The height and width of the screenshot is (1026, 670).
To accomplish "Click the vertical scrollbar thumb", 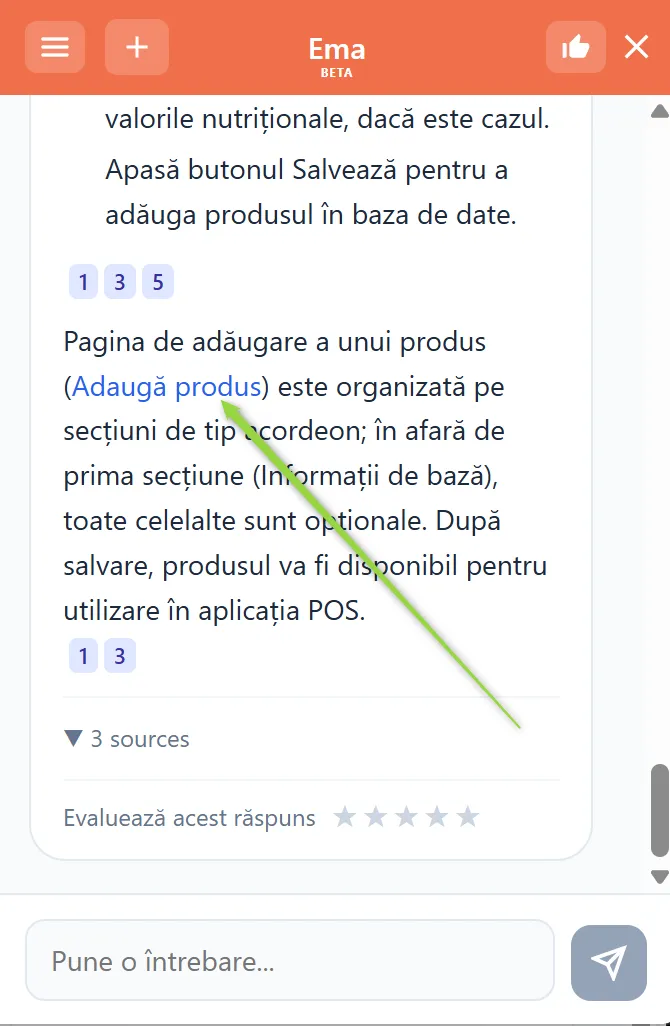I will coord(660,810).
